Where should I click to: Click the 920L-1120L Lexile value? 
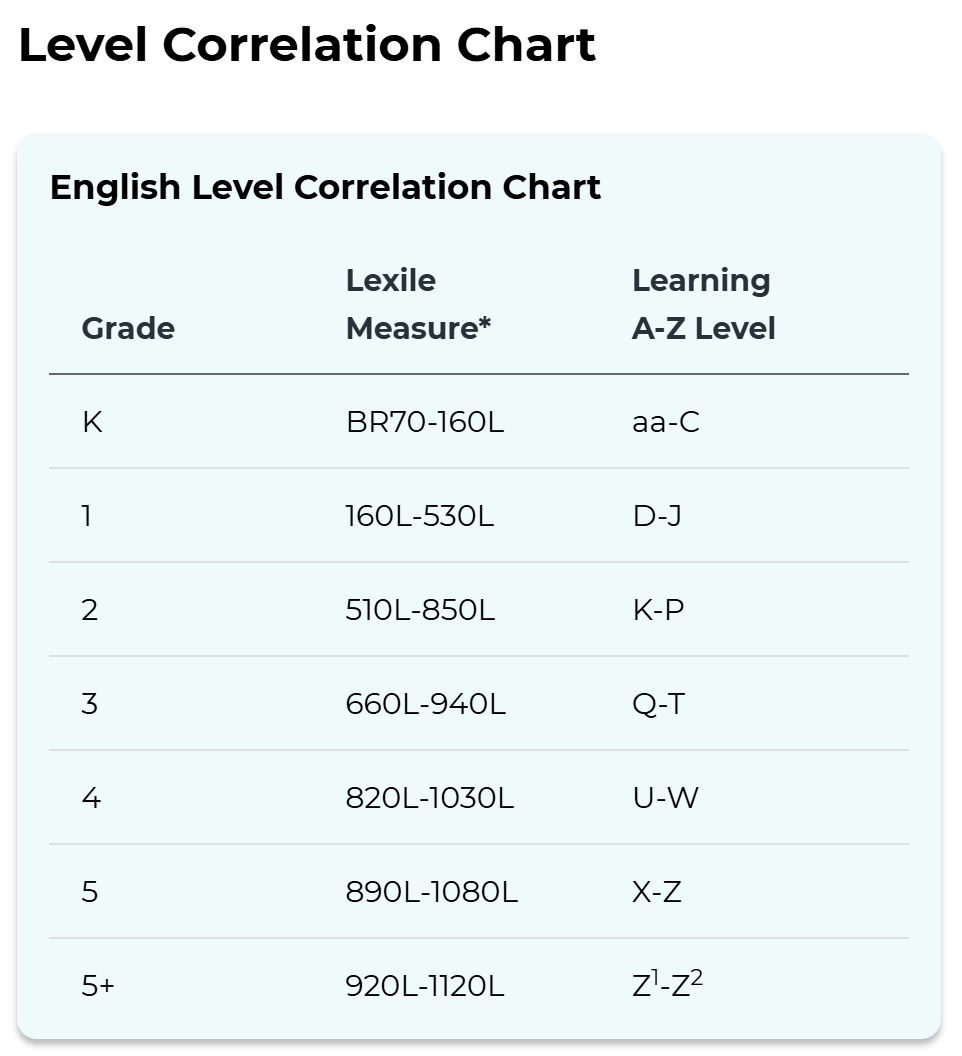pos(425,986)
